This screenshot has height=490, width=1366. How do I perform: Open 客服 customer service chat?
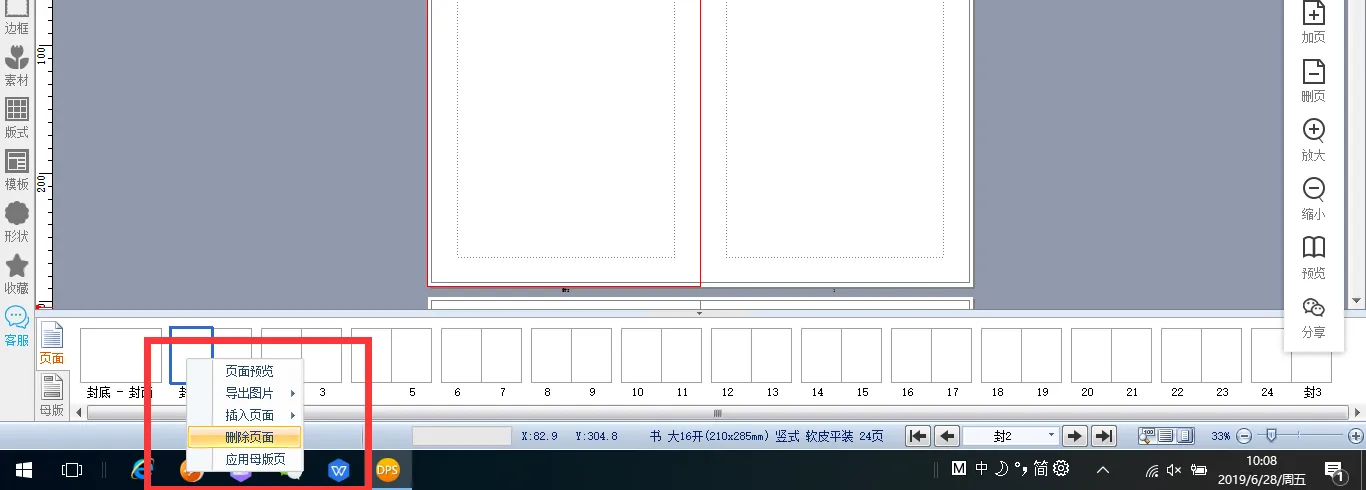point(17,327)
